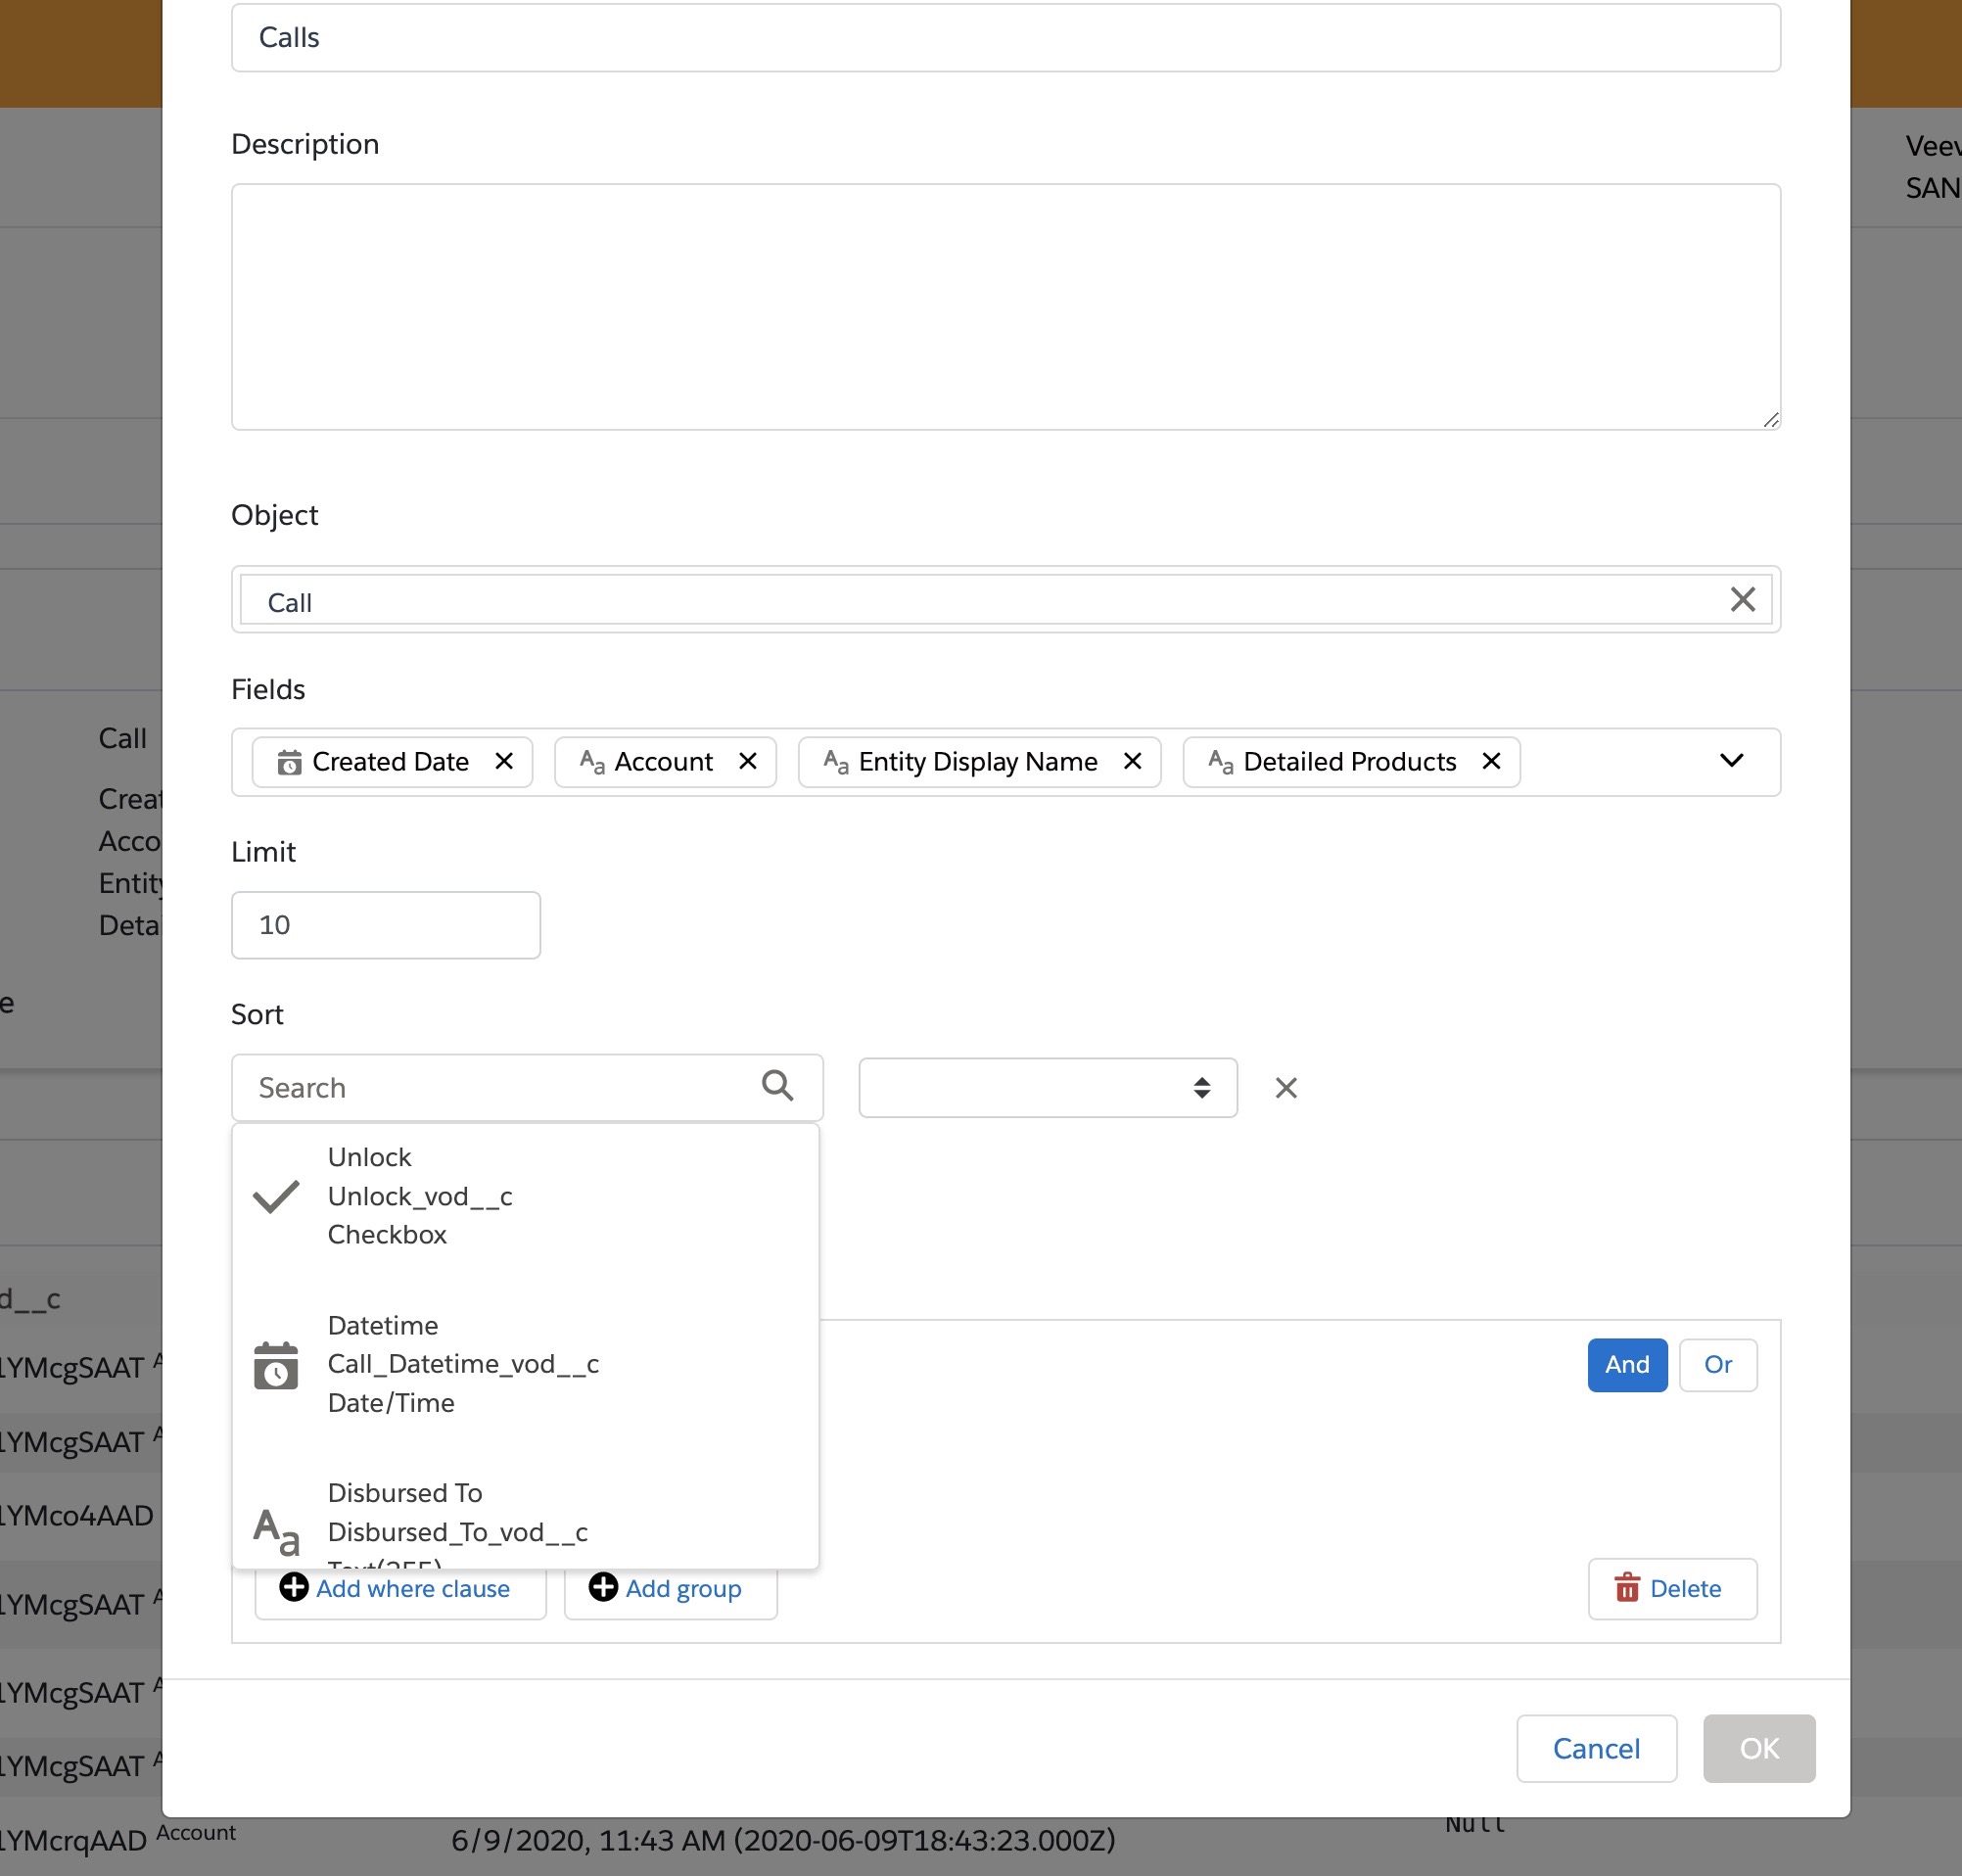Remove the Detailed Products field chip
Image resolution: width=1962 pixels, height=1876 pixels.
tap(1491, 762)
